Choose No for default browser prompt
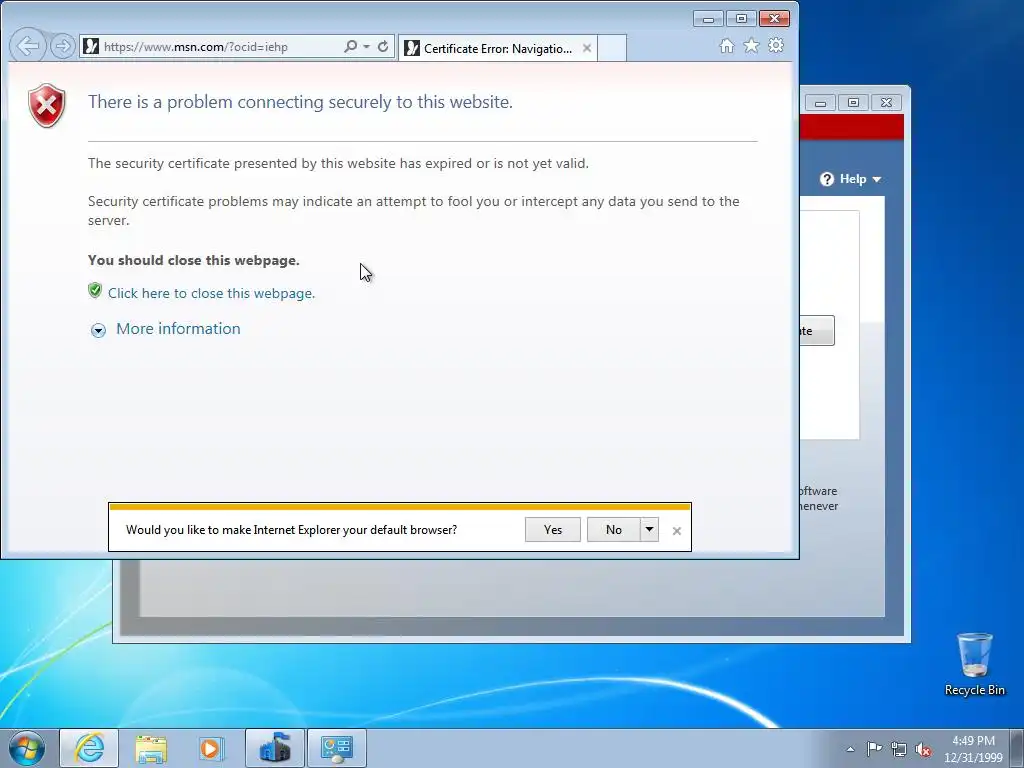The height and width of the screenshot is (768, 1024). (x=613, y=530)
